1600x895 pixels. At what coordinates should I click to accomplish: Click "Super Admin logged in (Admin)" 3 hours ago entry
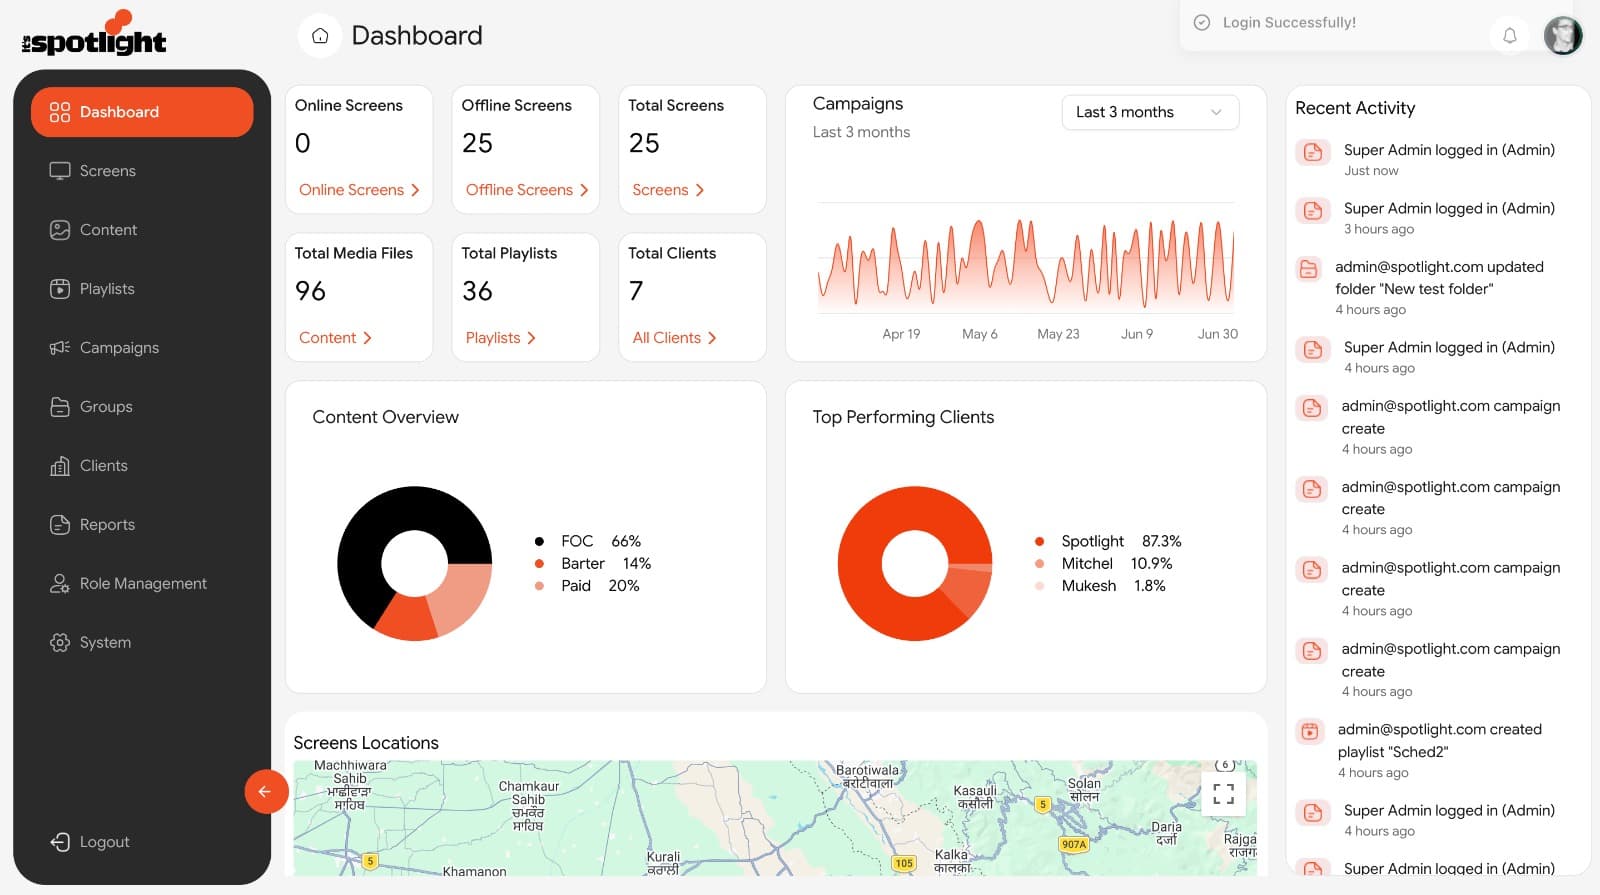[x=1440, y=218]
